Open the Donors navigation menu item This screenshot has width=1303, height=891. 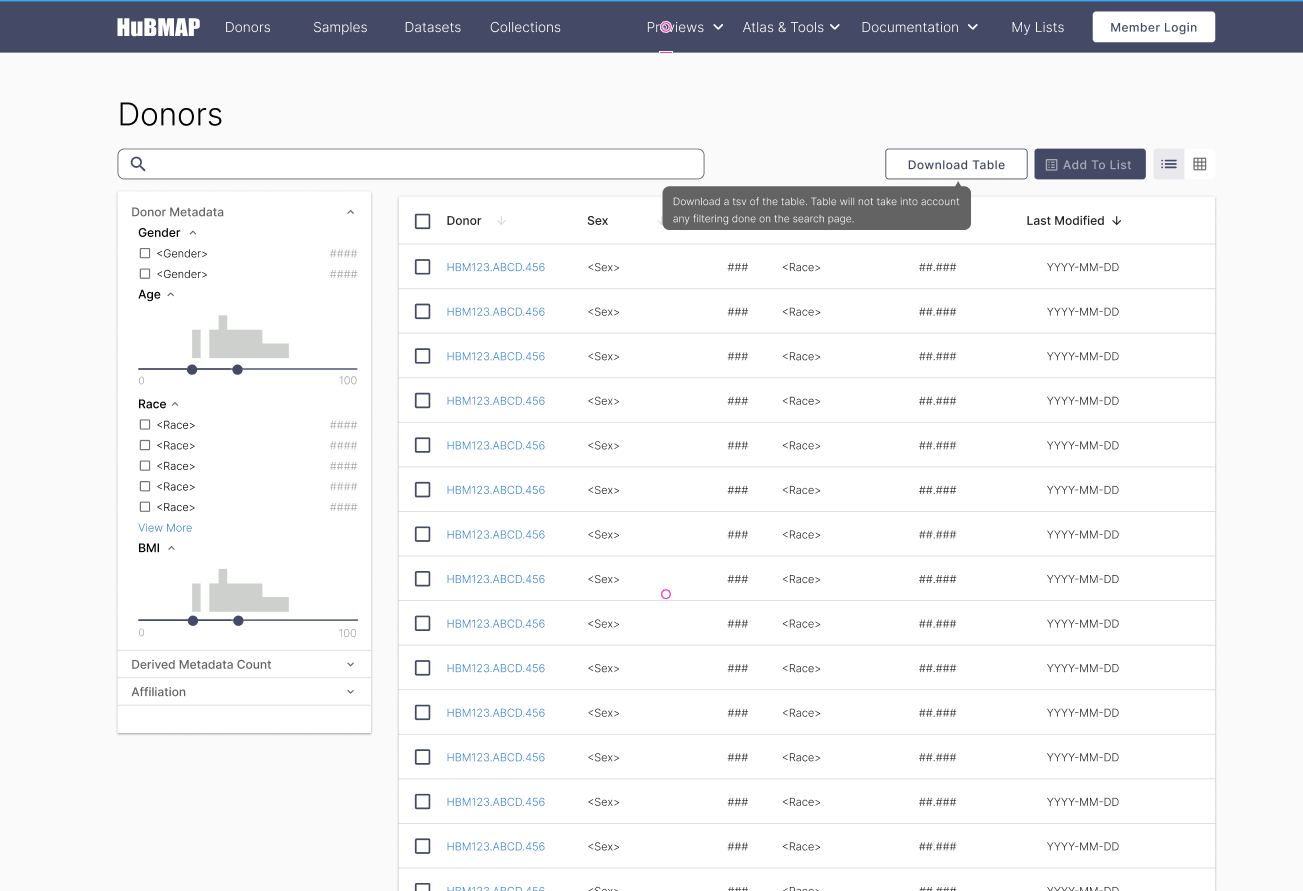point(247,27)
